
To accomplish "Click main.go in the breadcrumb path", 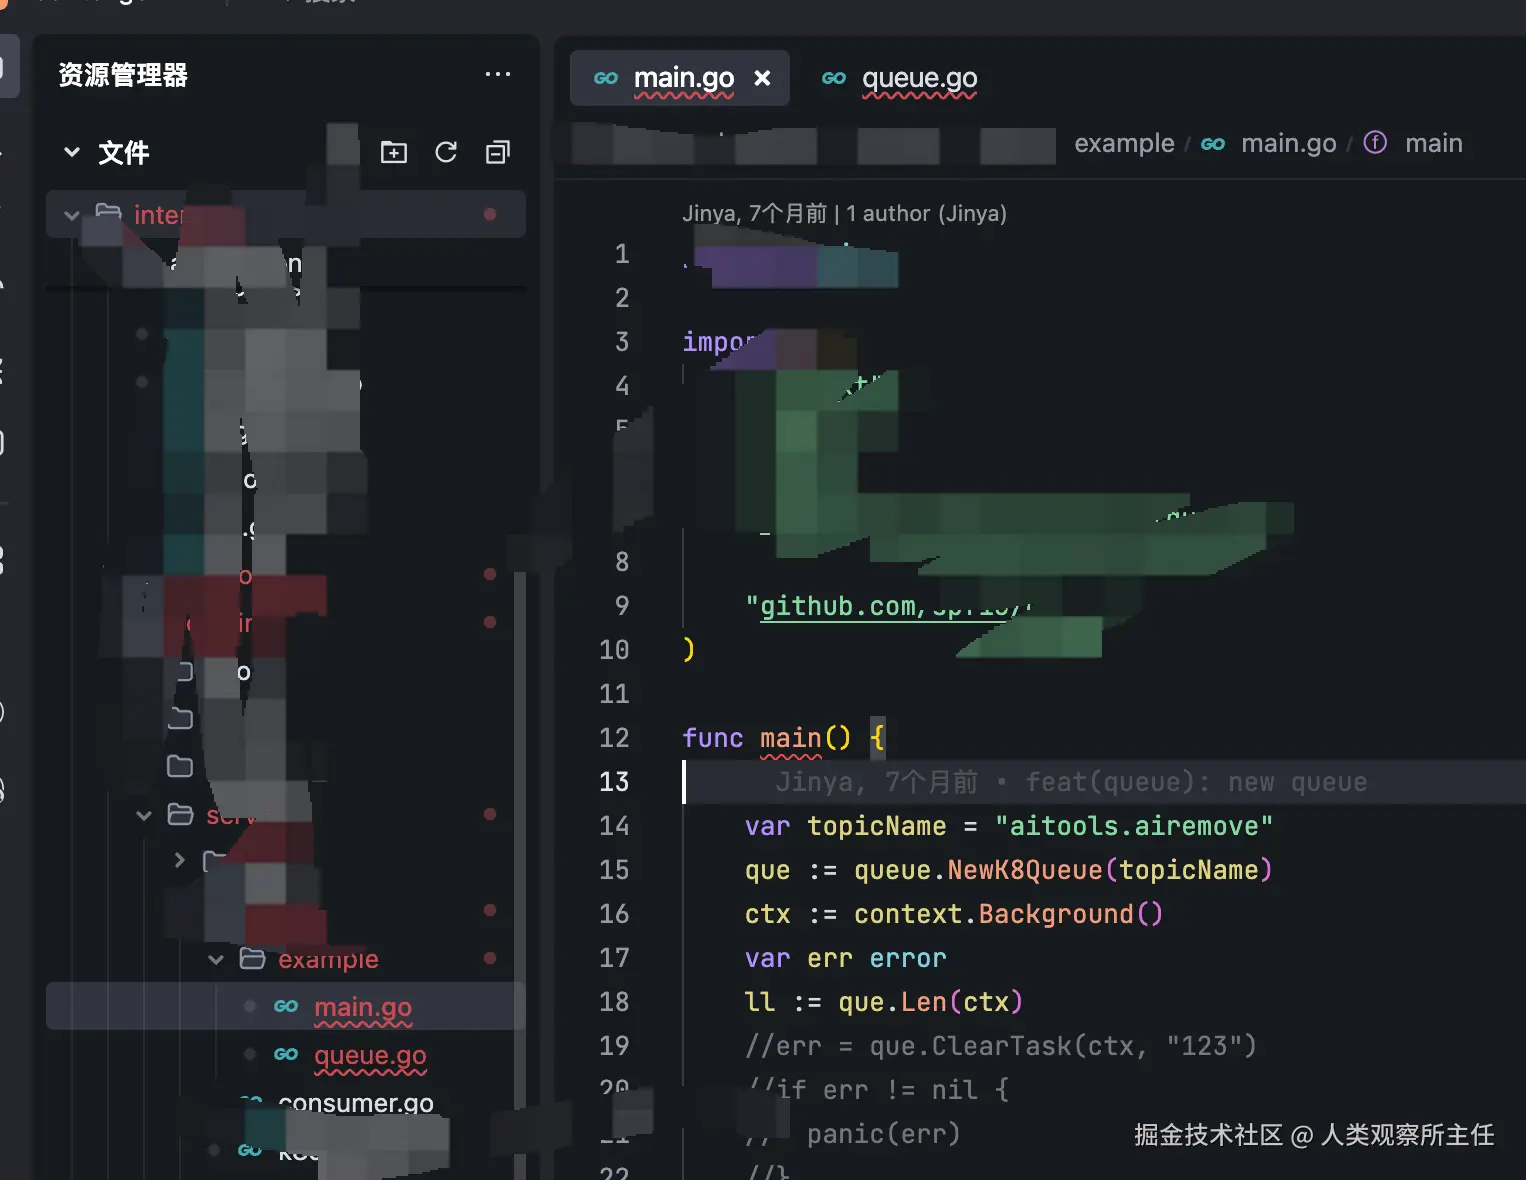I will click(1288, 144).
